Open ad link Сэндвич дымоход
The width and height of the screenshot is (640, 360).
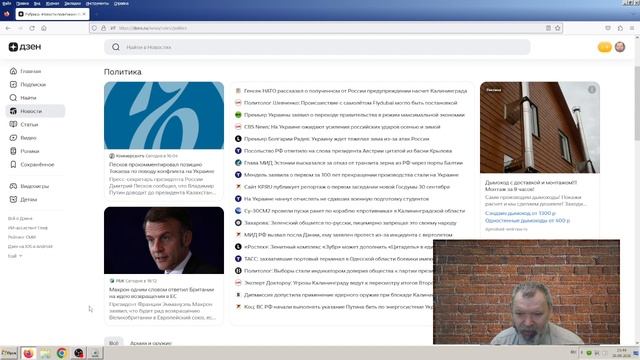pyautogui.click(x=520, y=213)
